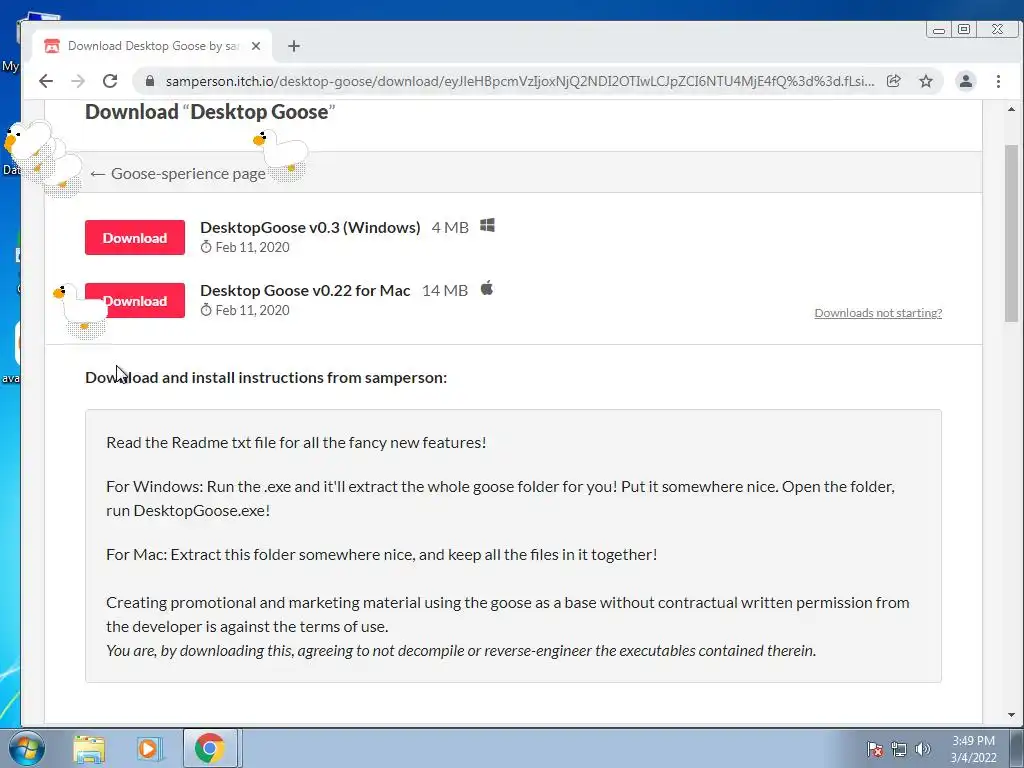Open the Chrome profile avatar icon
This screenshot has height=768, width=1024.
point(965,81)
